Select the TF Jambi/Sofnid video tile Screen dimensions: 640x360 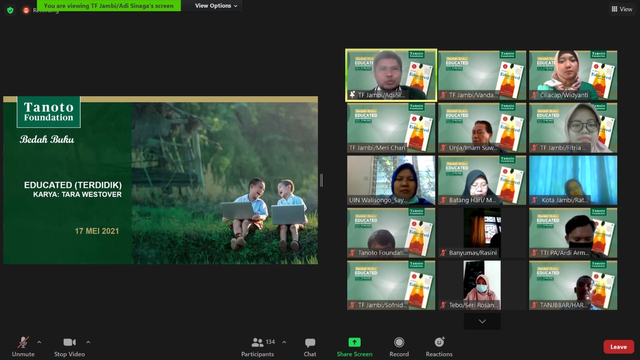point(391,285)
